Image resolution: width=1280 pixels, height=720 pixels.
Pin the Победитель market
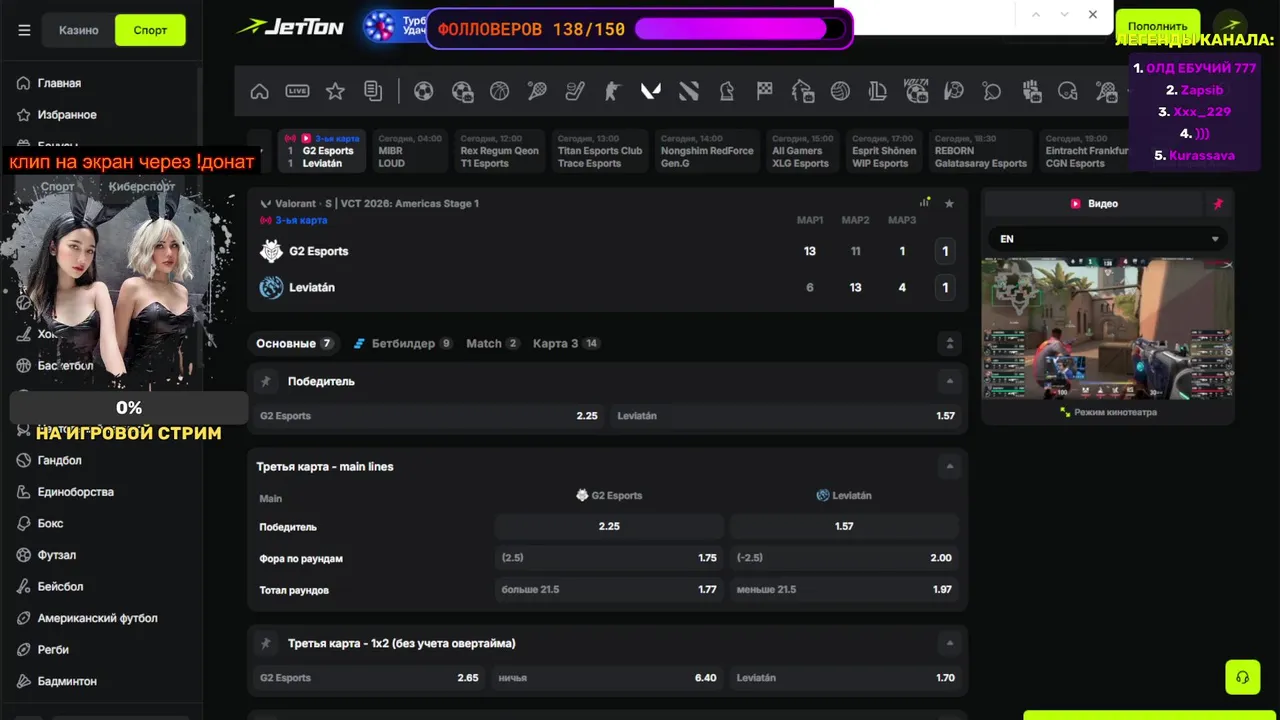(266, 381)
